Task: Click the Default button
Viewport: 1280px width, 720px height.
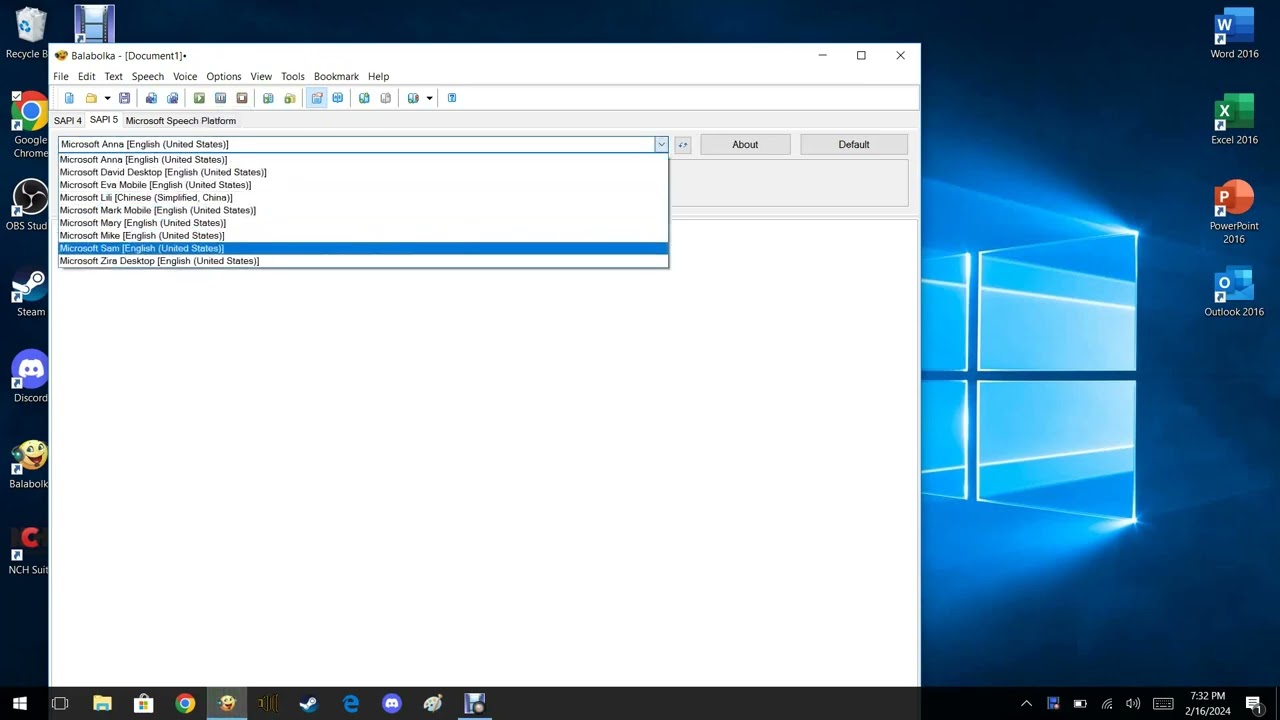Action: click(x=854, y=145)
